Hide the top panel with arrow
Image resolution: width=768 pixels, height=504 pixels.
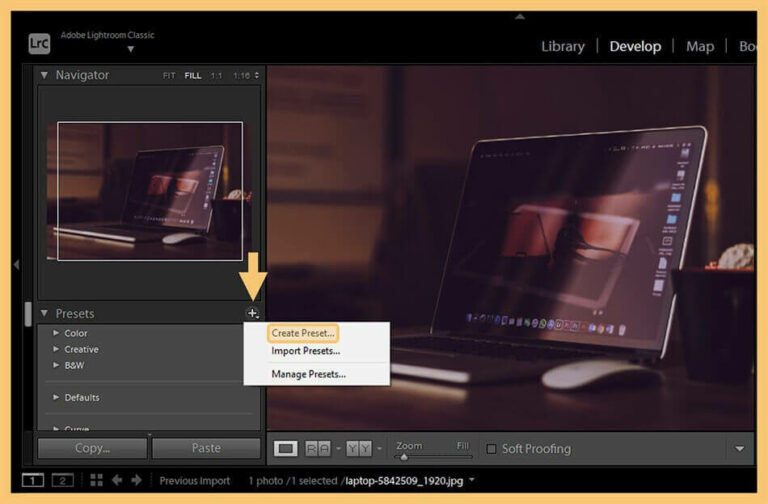pyautogui.click(x=520, y=17)
